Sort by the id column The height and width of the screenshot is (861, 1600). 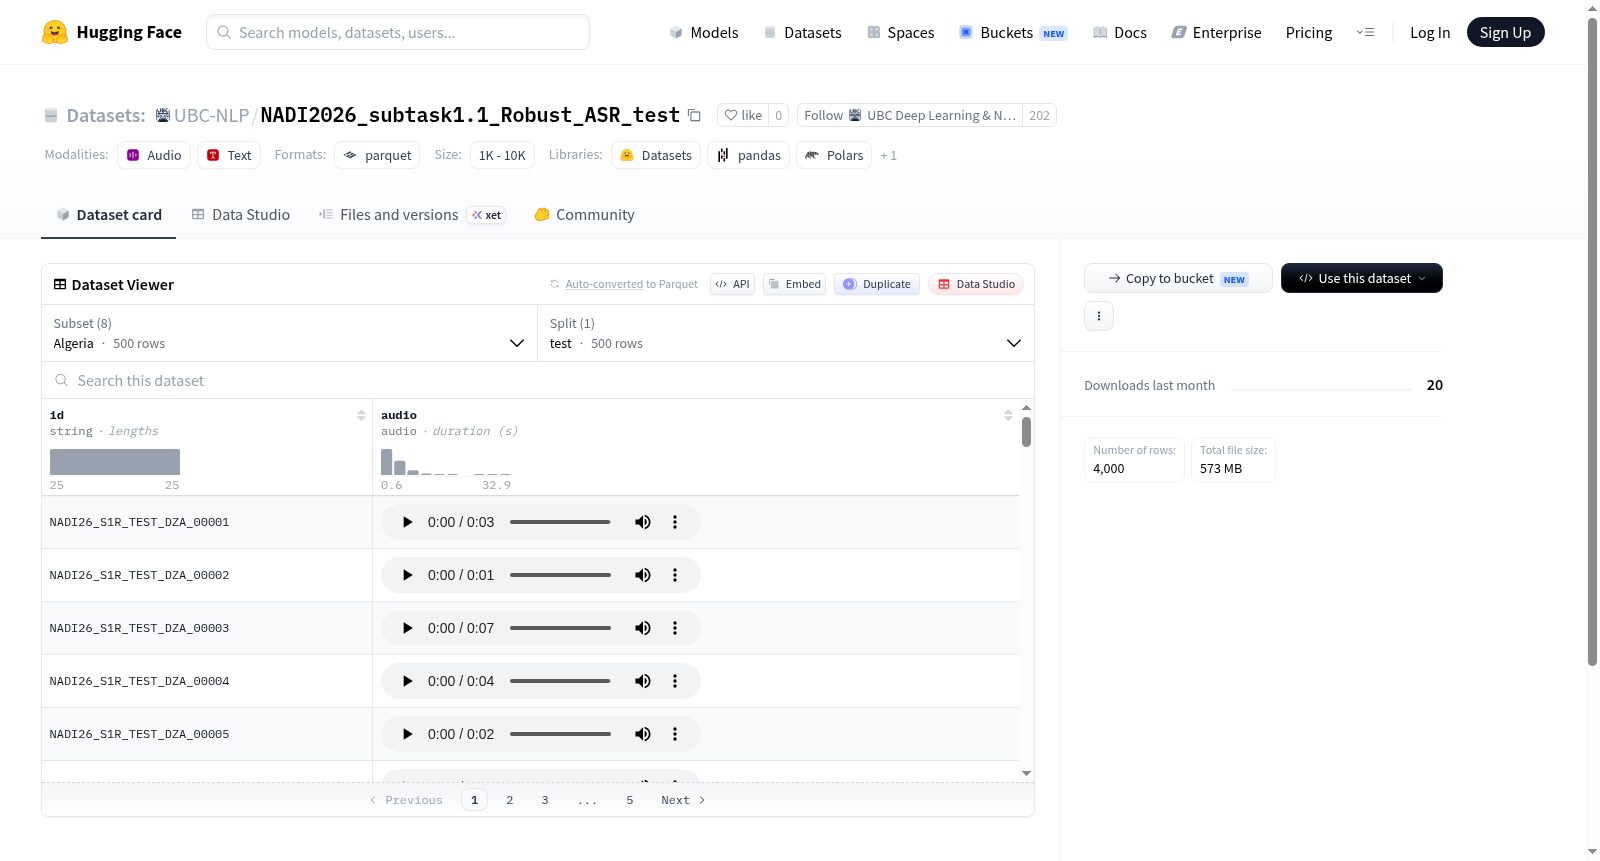pos(361,415)
